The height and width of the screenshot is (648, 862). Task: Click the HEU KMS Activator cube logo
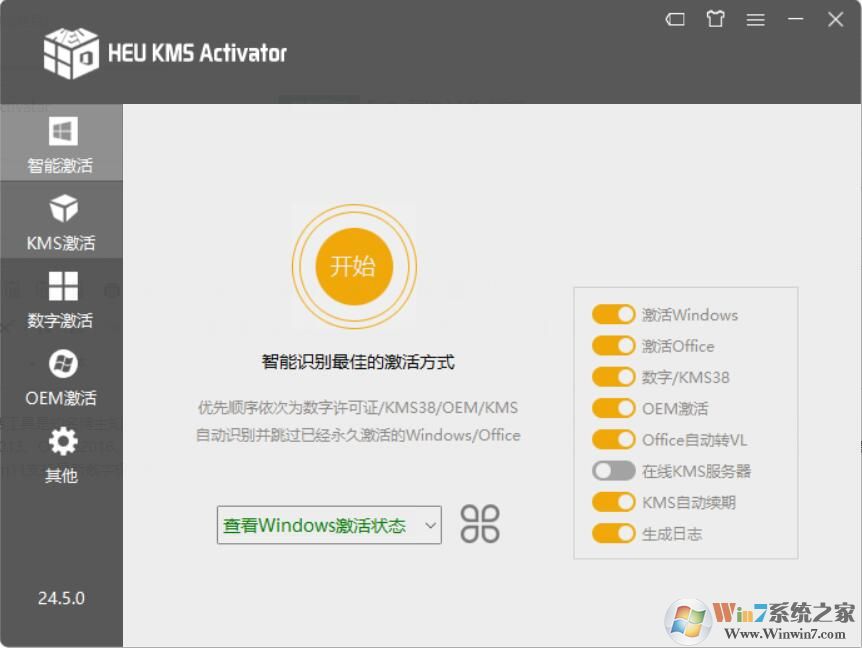click(71, 53)
